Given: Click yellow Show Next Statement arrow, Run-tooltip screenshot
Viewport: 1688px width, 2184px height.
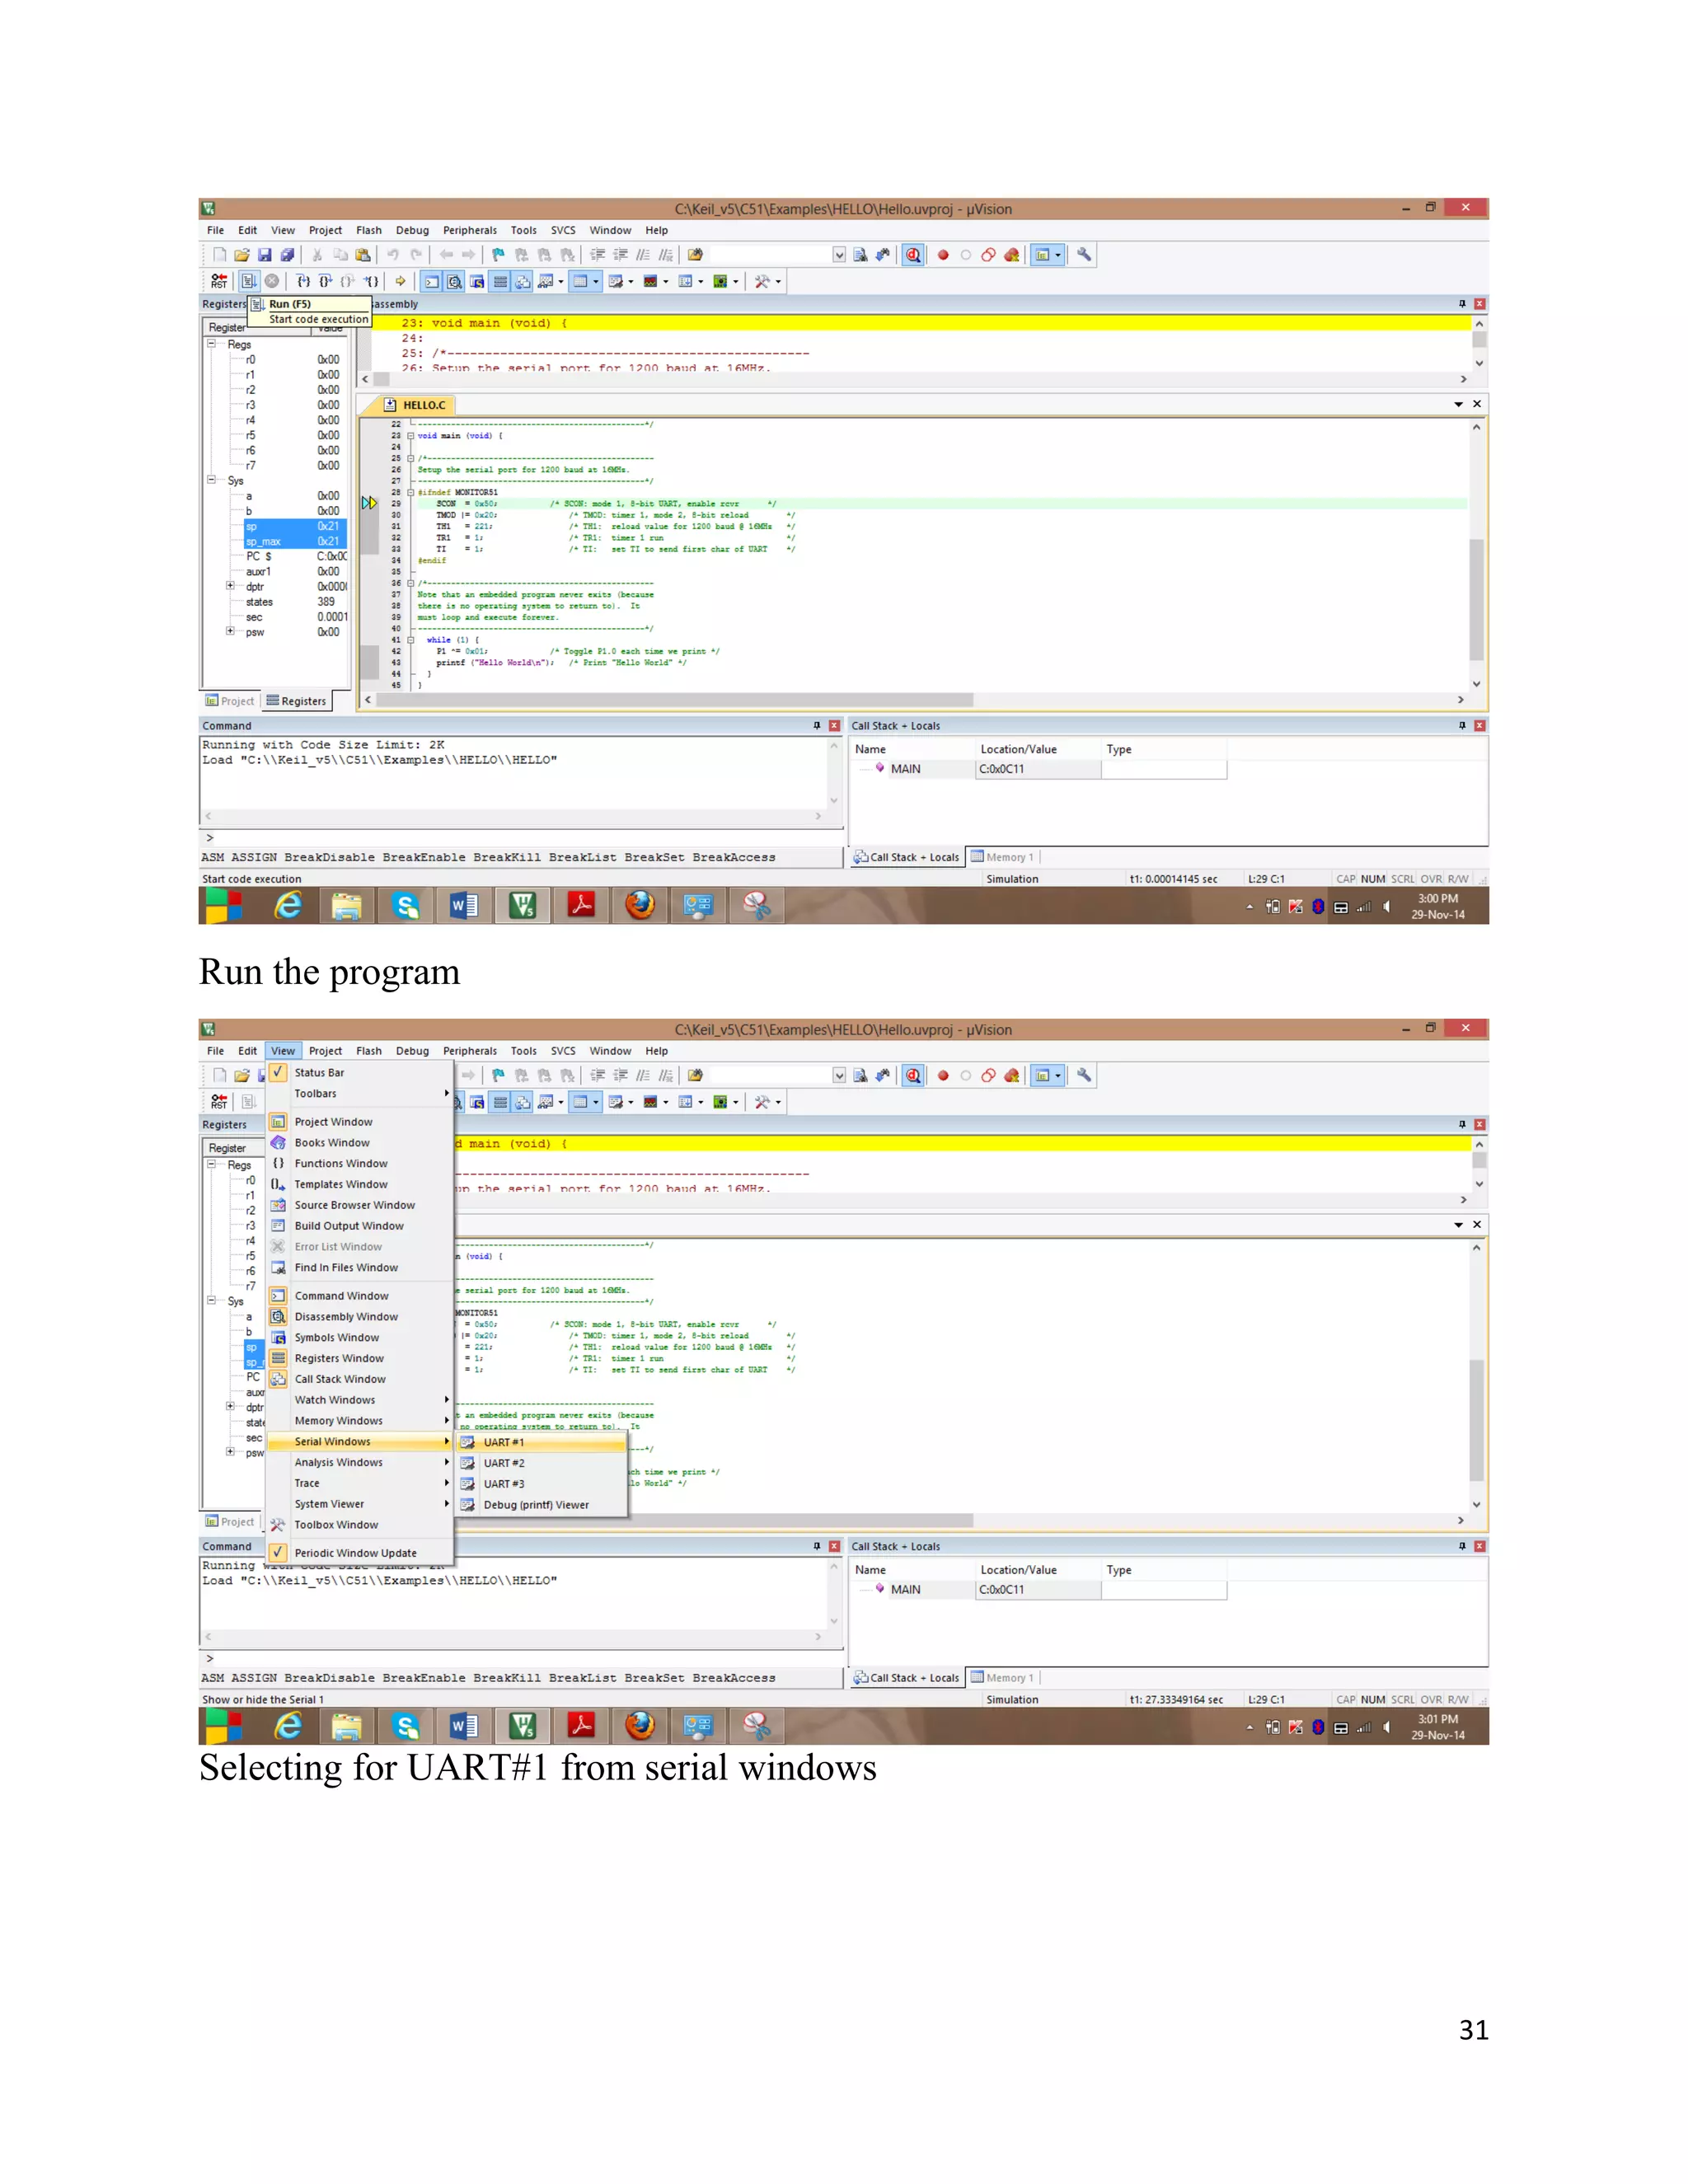Looking at the screenshot, I should (x=401, y=282).
